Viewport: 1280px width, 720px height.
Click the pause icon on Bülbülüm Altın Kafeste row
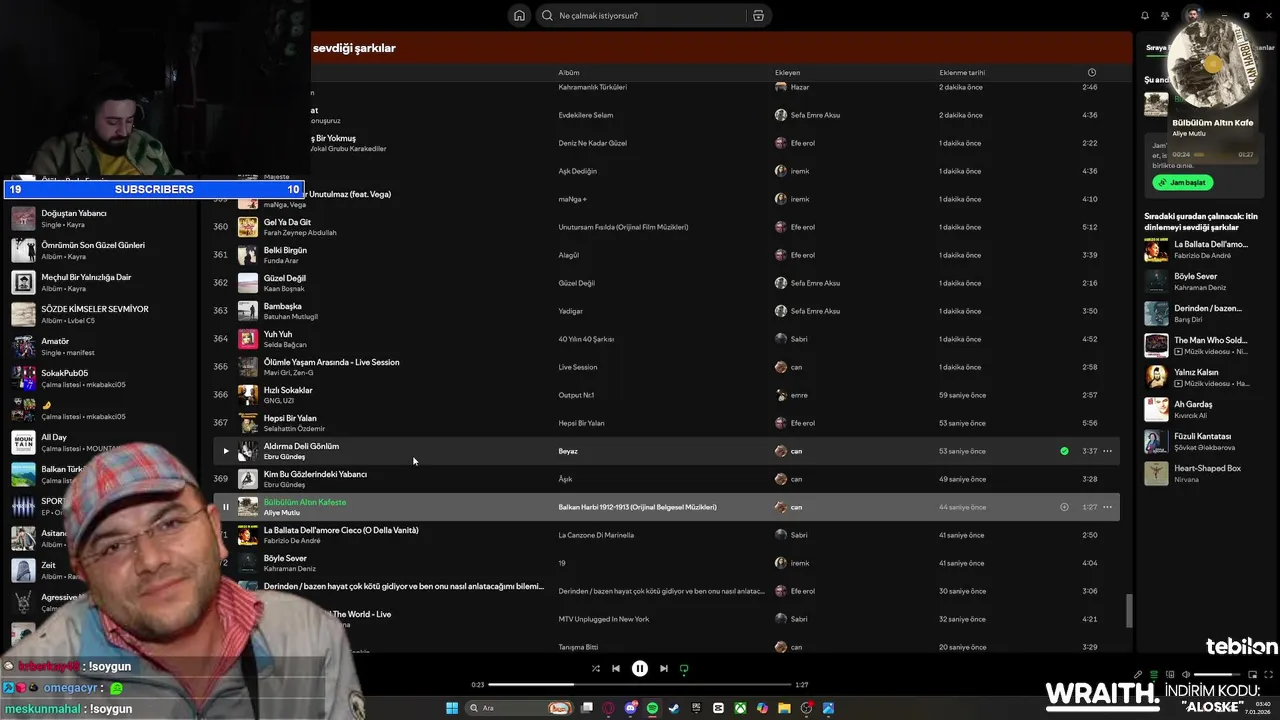(225, 507)
